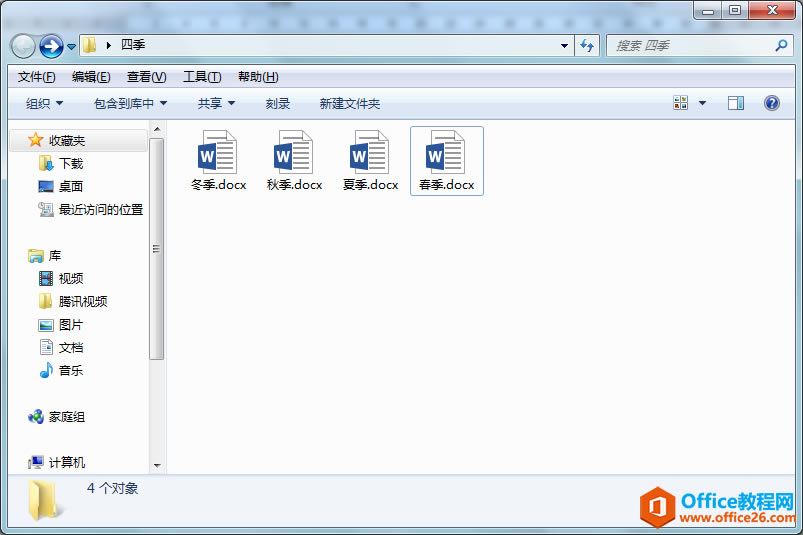The width and height of the screenshot is (803, 535).
Task: Open the 冬季.docx Word file icon
Action: pos(217,152)
